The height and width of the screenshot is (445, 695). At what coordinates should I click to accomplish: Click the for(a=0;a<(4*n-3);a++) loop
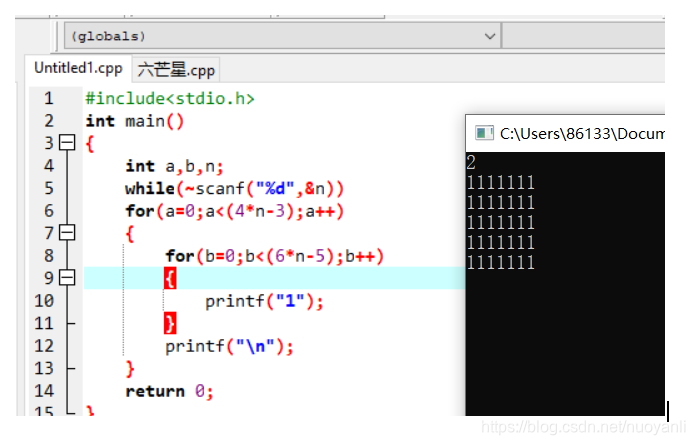click(234, 211)
